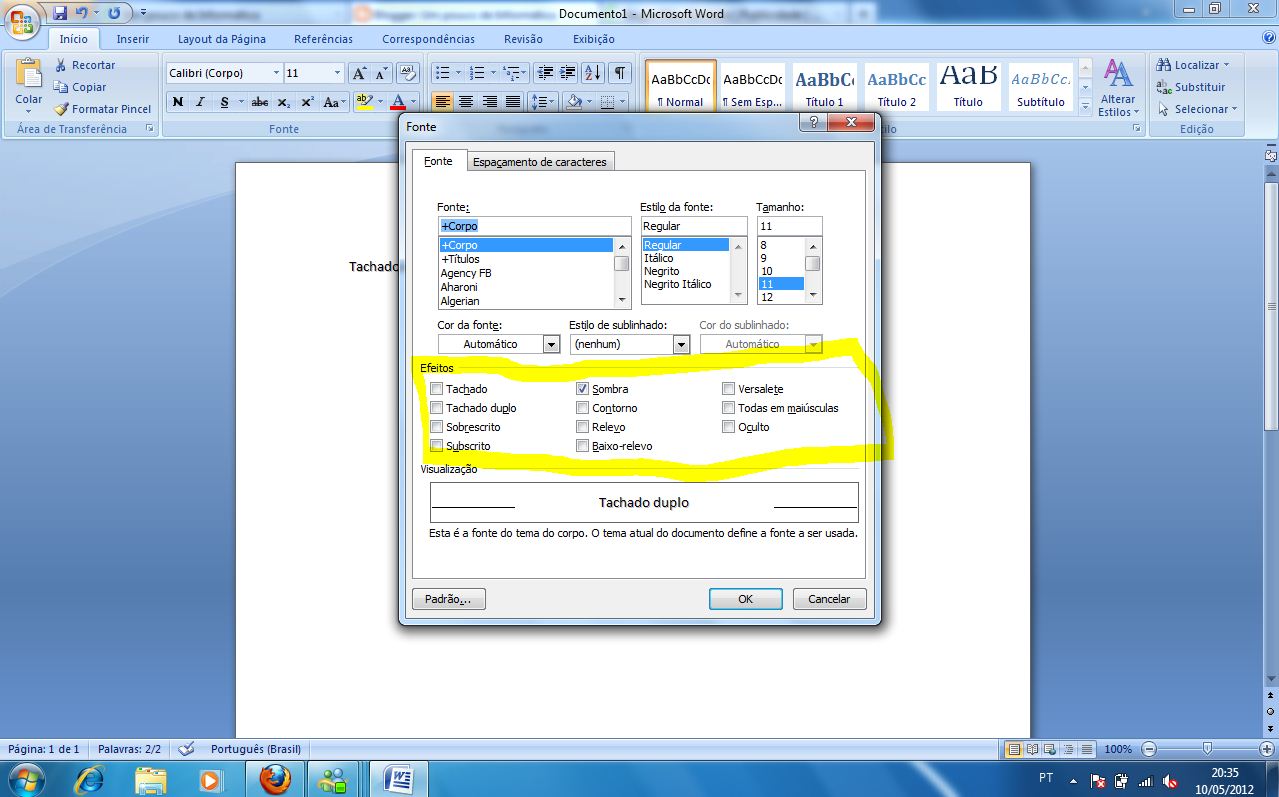Screen dimensions: 1279x797
Task: Open Firefox from the taskbar
Action: 275,778
